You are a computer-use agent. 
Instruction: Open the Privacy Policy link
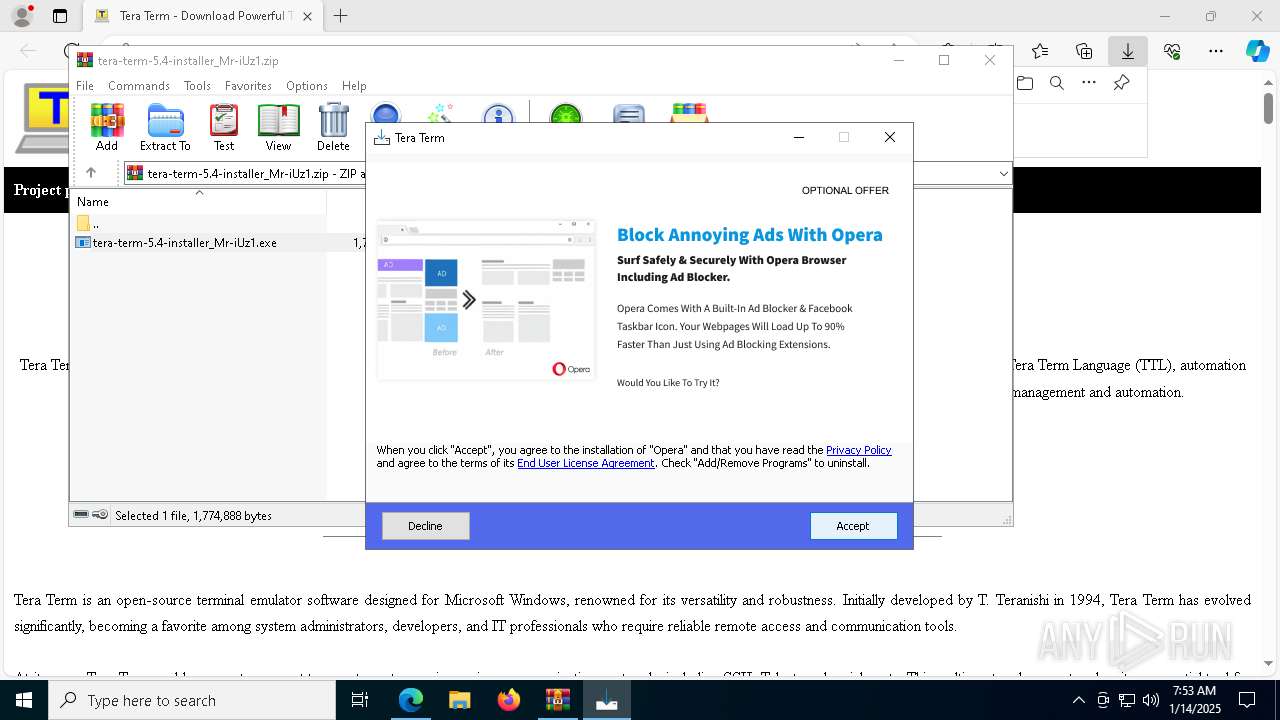858,450
